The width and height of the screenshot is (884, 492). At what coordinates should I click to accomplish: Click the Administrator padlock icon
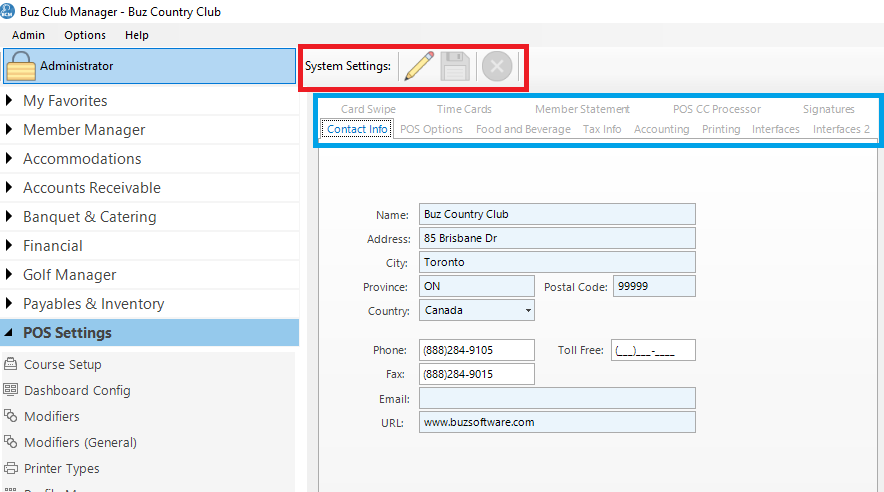(x=22, y=66)
